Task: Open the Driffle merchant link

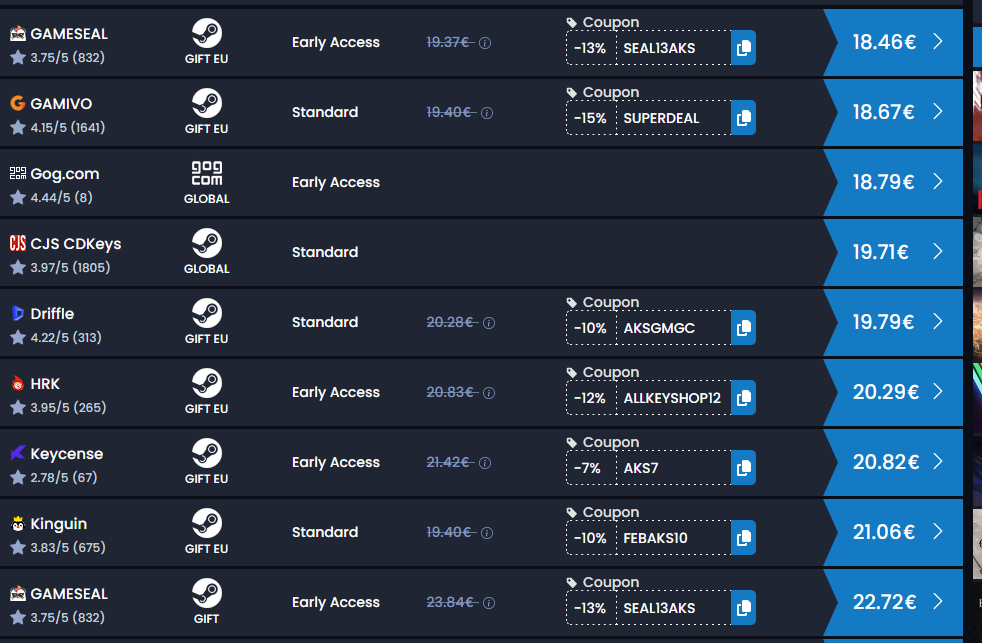Action: [52, 314]
